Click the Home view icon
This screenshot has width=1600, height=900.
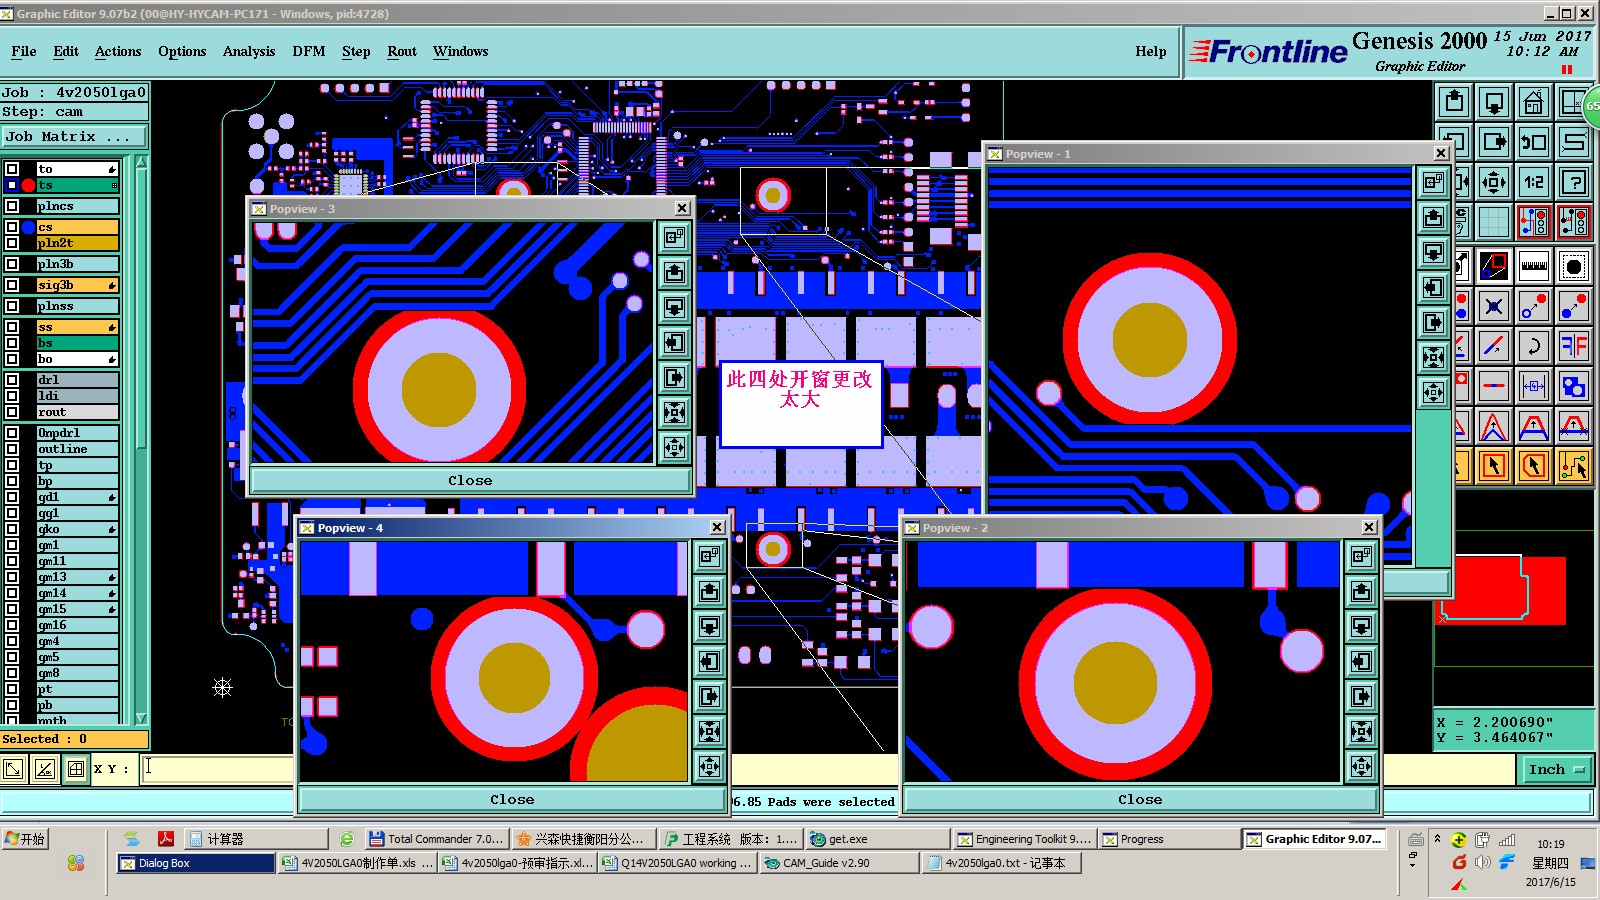coord(1533,102)
